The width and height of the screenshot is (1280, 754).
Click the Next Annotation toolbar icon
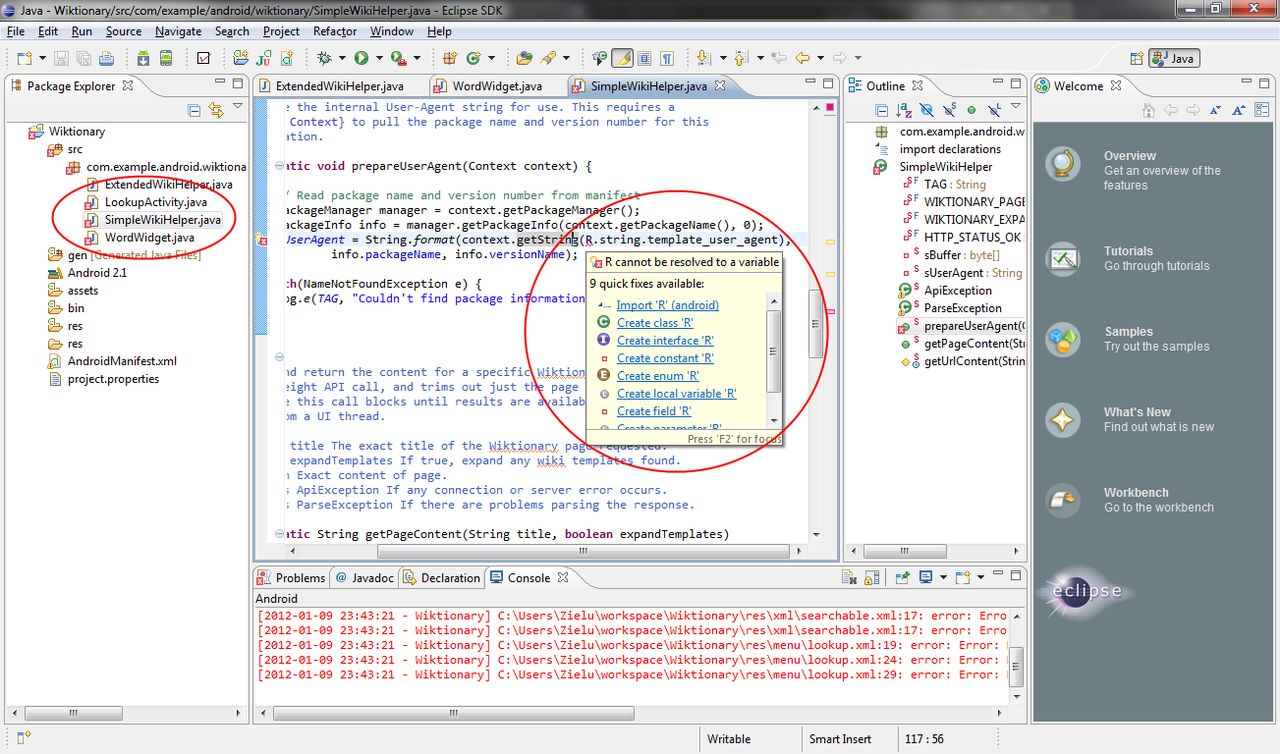tap(702, 58)
